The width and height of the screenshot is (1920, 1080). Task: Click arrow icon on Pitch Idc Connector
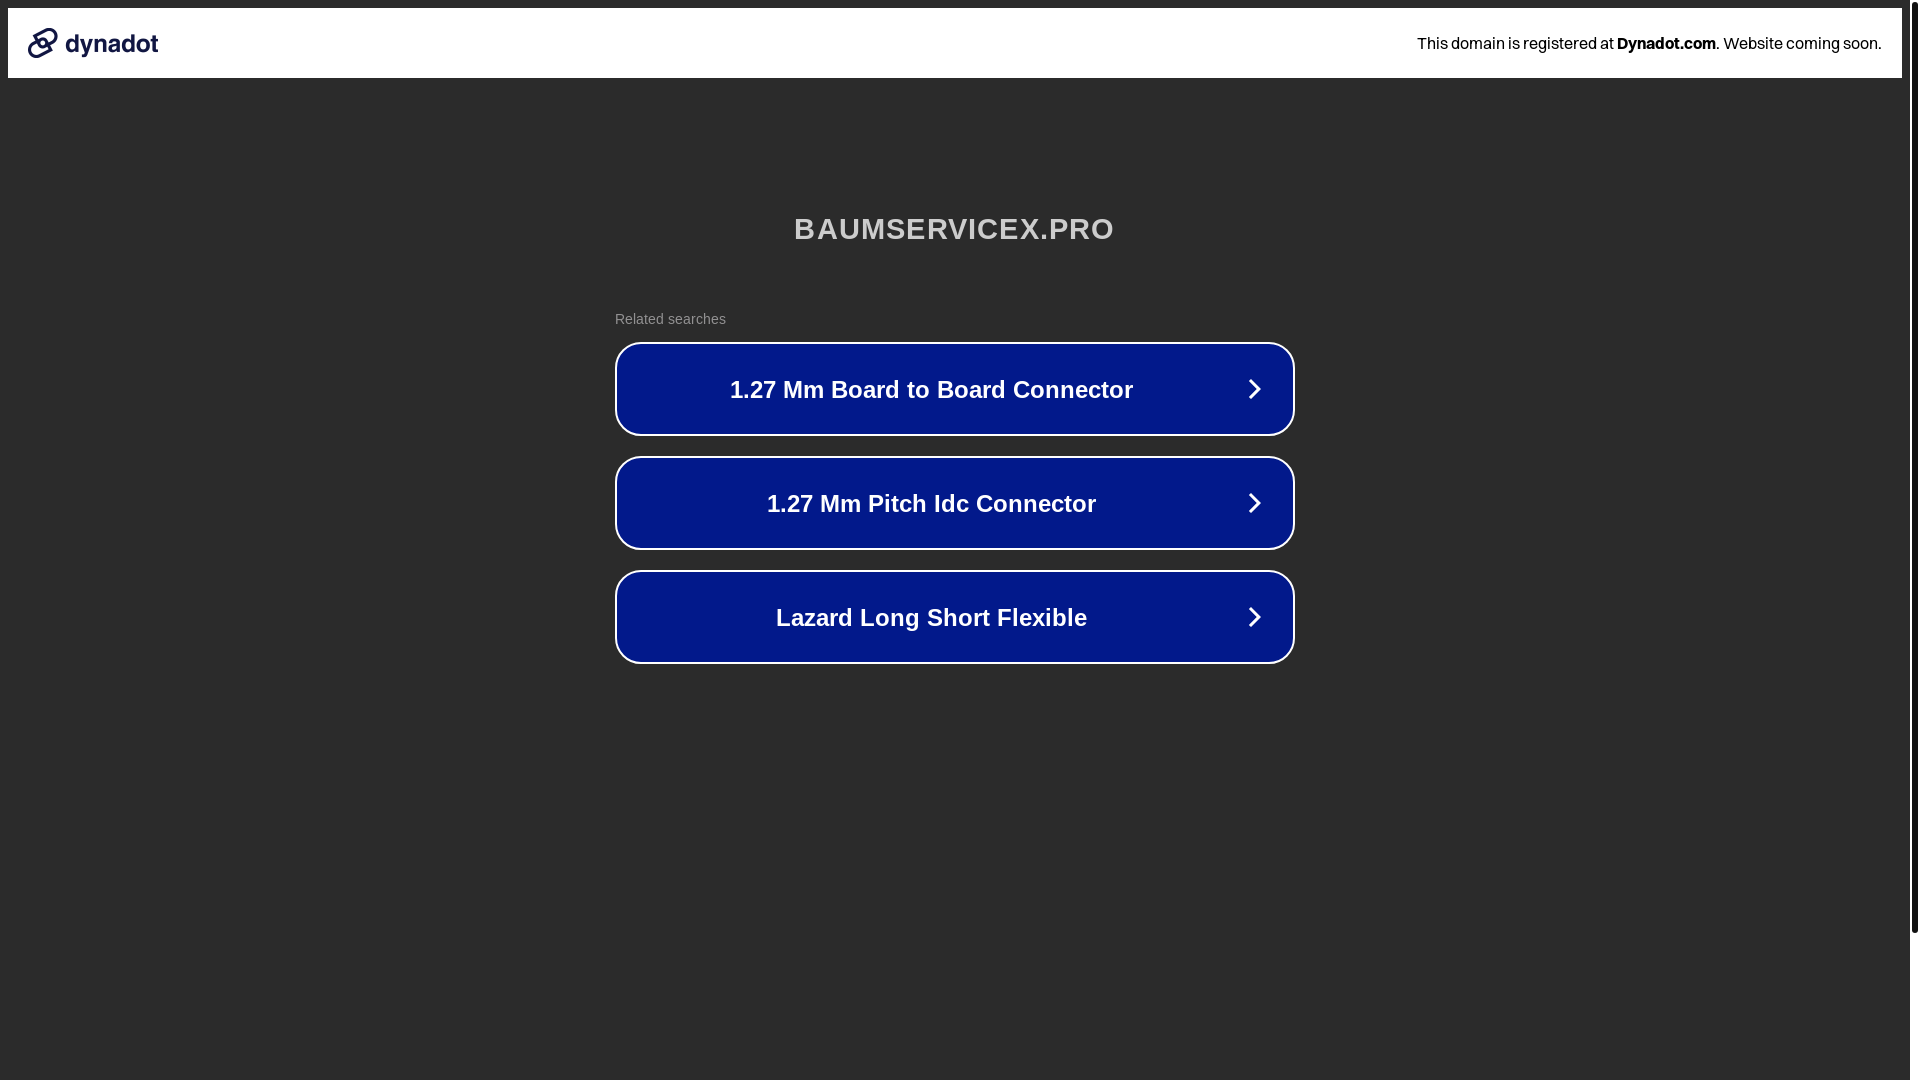click(x=1254, y=503)
